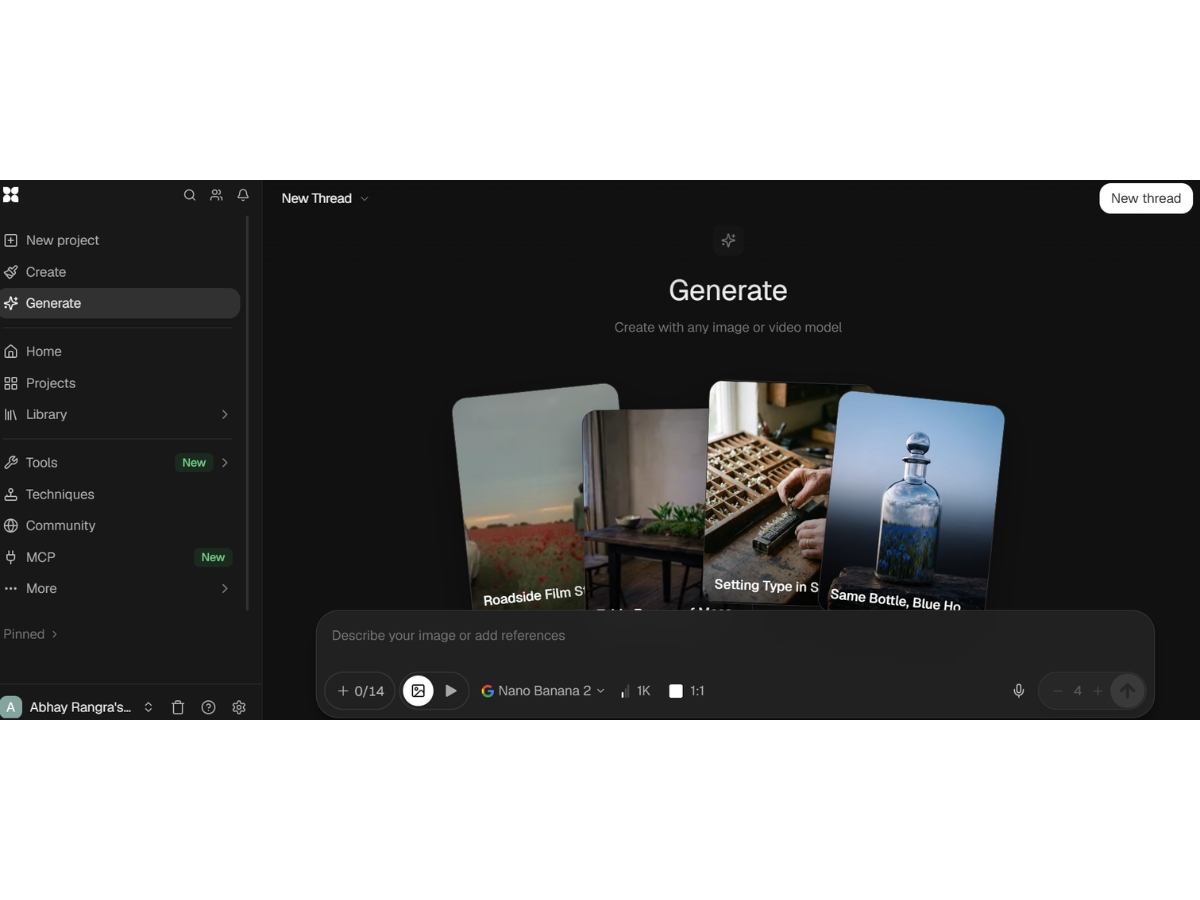Add references with the 0/14 button

click(360, 691)
